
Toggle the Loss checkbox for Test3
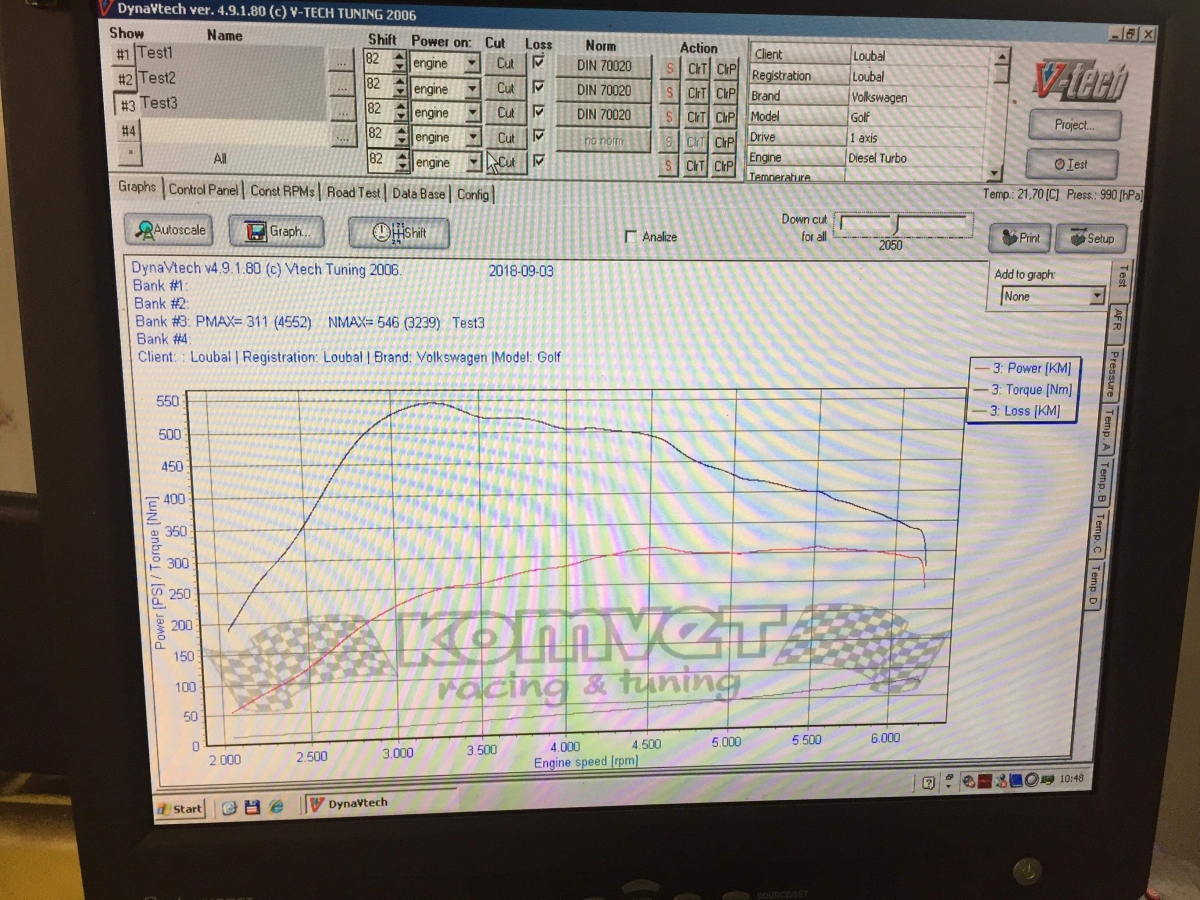click(x=539, y=112)
